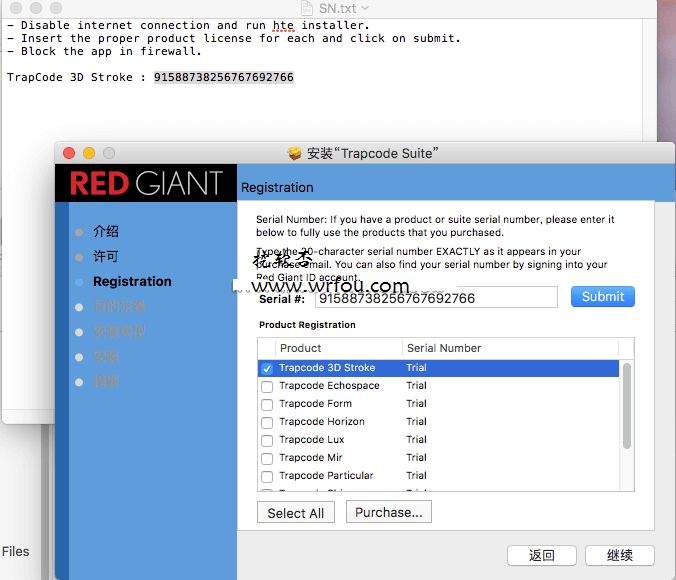Sort by the Serial Number column header
Image resolution: width=676 pixels, height=580 pixels.
tap(508, 348)
